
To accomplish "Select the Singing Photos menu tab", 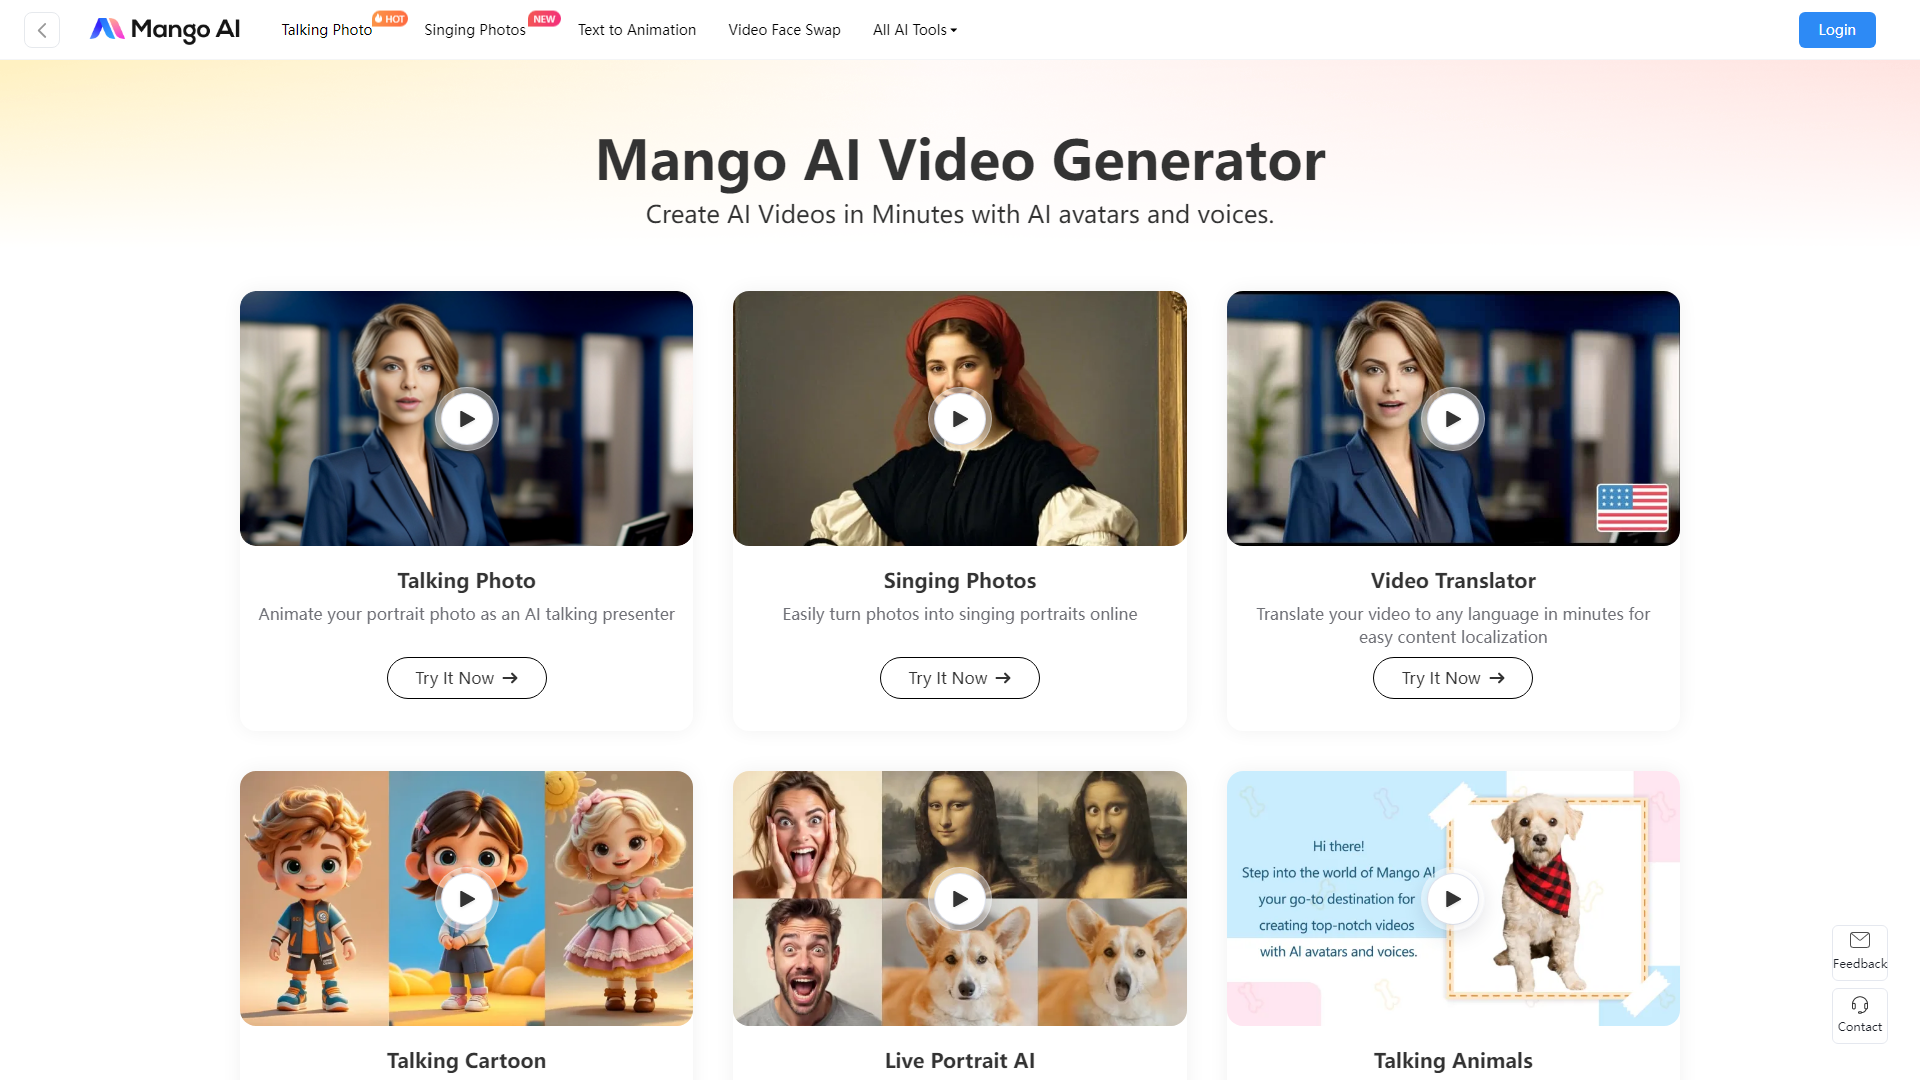I will [x=473, y=29].
